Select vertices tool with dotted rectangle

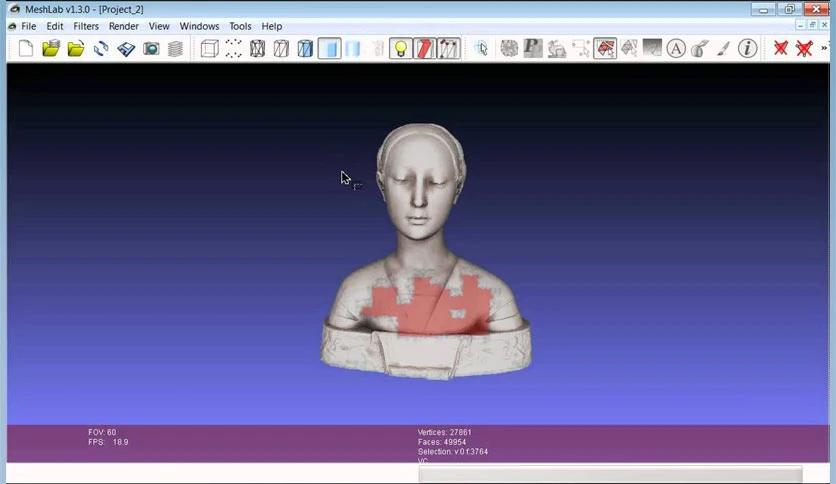point(581,49)
